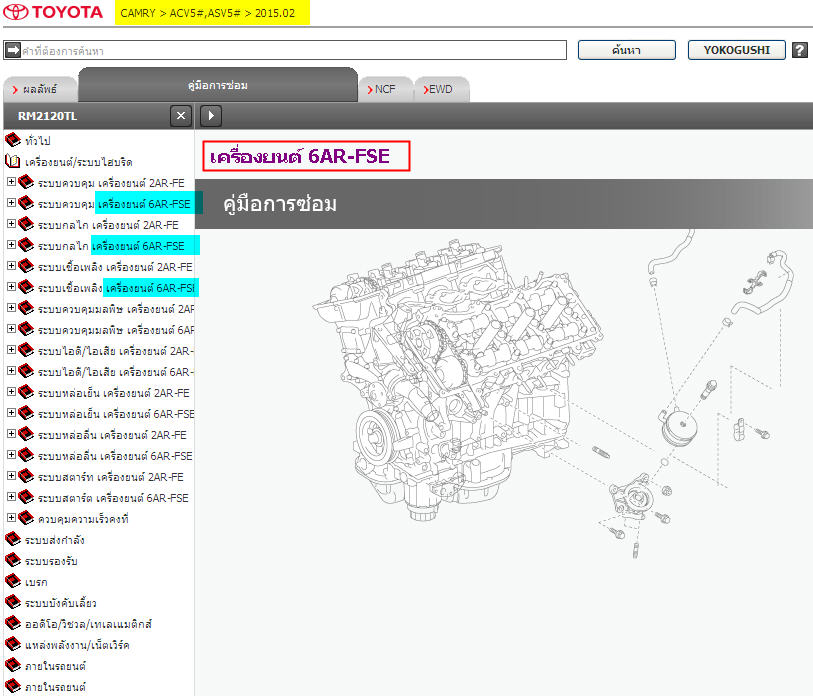Viewport: 813px width, 696px height.
Task: Expand ระบบกลไก เครื่องยนต์ 6AR-FSE node
Action: (11, 244)
